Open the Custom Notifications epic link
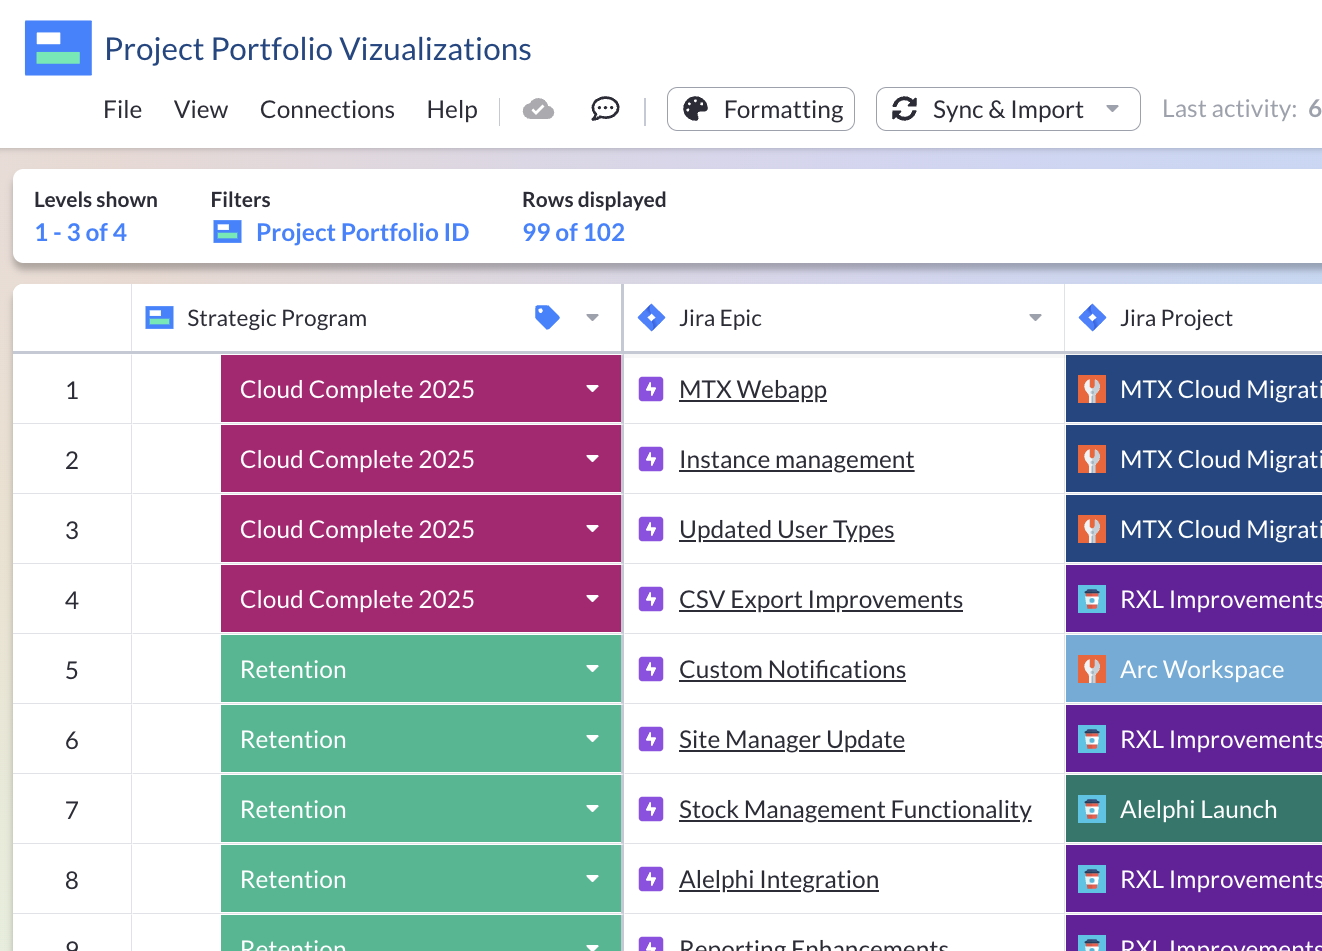1322x951 pixels. pyautogui.click(x=792, y=669)
